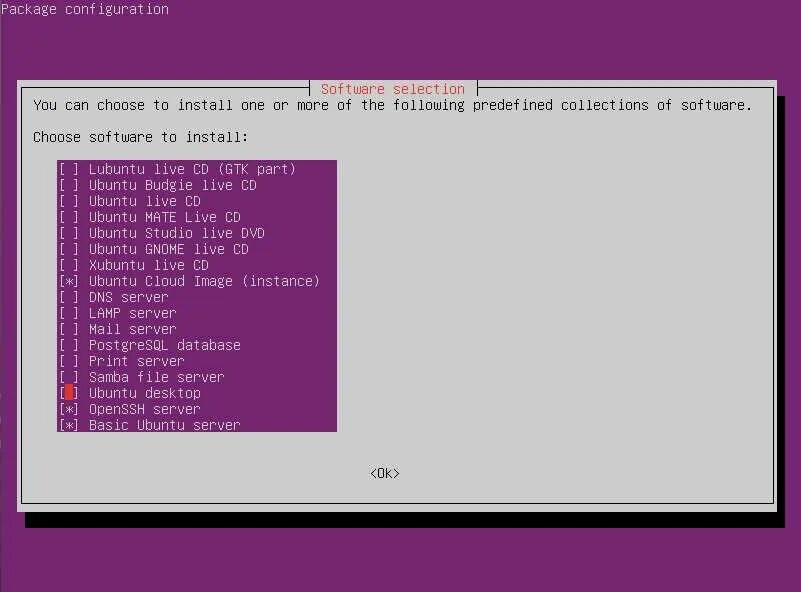Check the Mail server box
Image resolution: width=801 pixels, height=592 pixels.
69,329
